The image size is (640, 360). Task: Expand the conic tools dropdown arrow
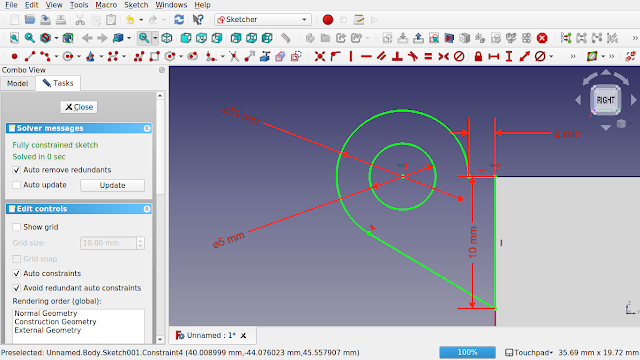tap(101, 56)
